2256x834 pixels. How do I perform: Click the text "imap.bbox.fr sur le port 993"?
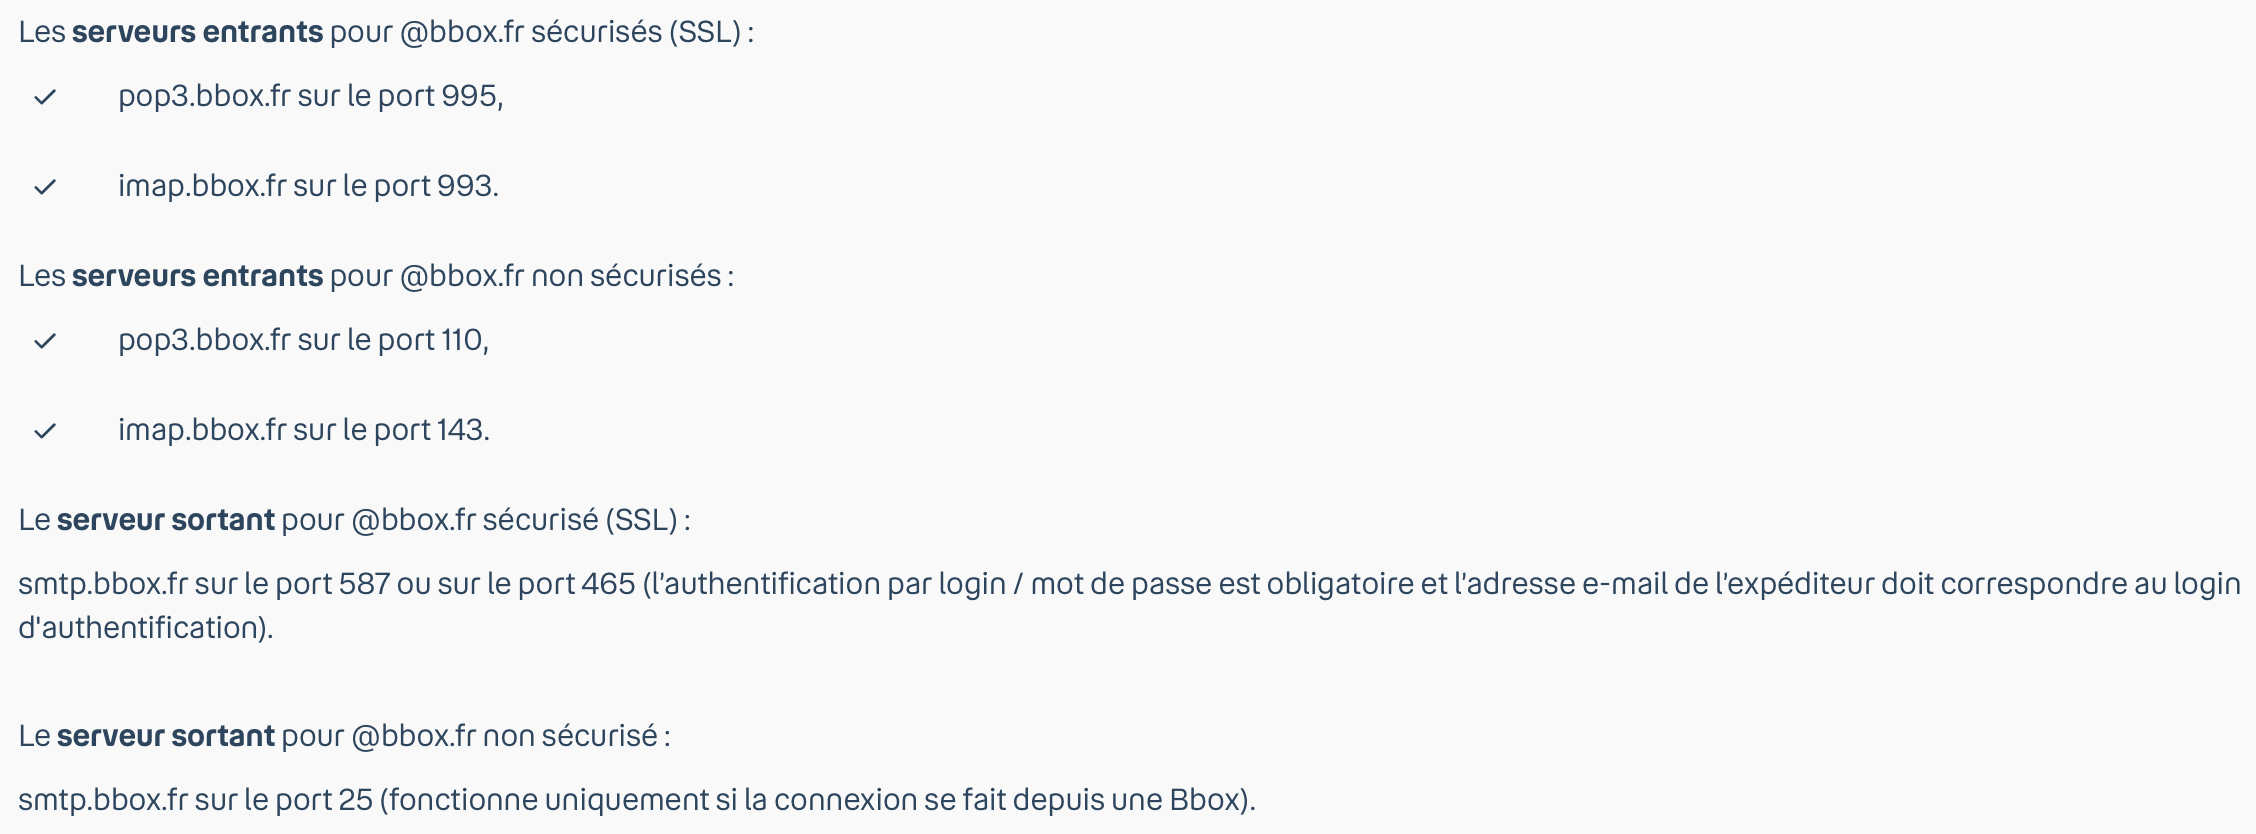(307, 186)
